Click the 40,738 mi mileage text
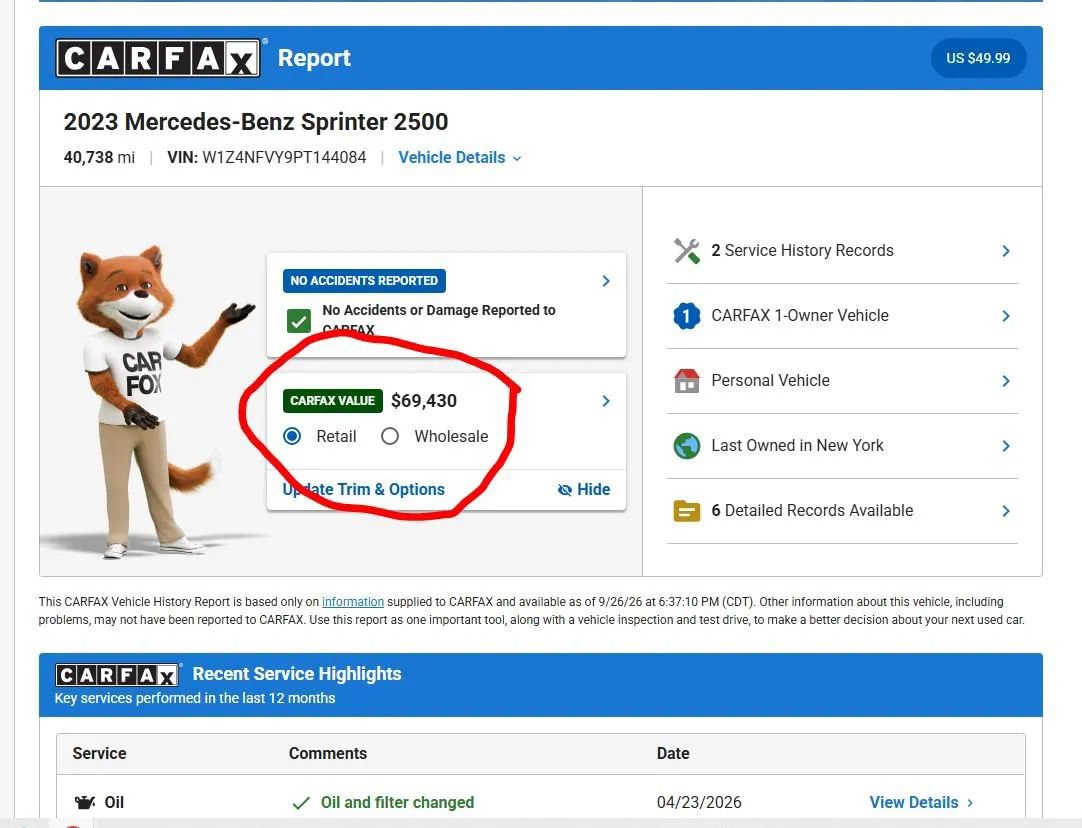Viewport: 1082px width, 828px height. click(99, 157)
